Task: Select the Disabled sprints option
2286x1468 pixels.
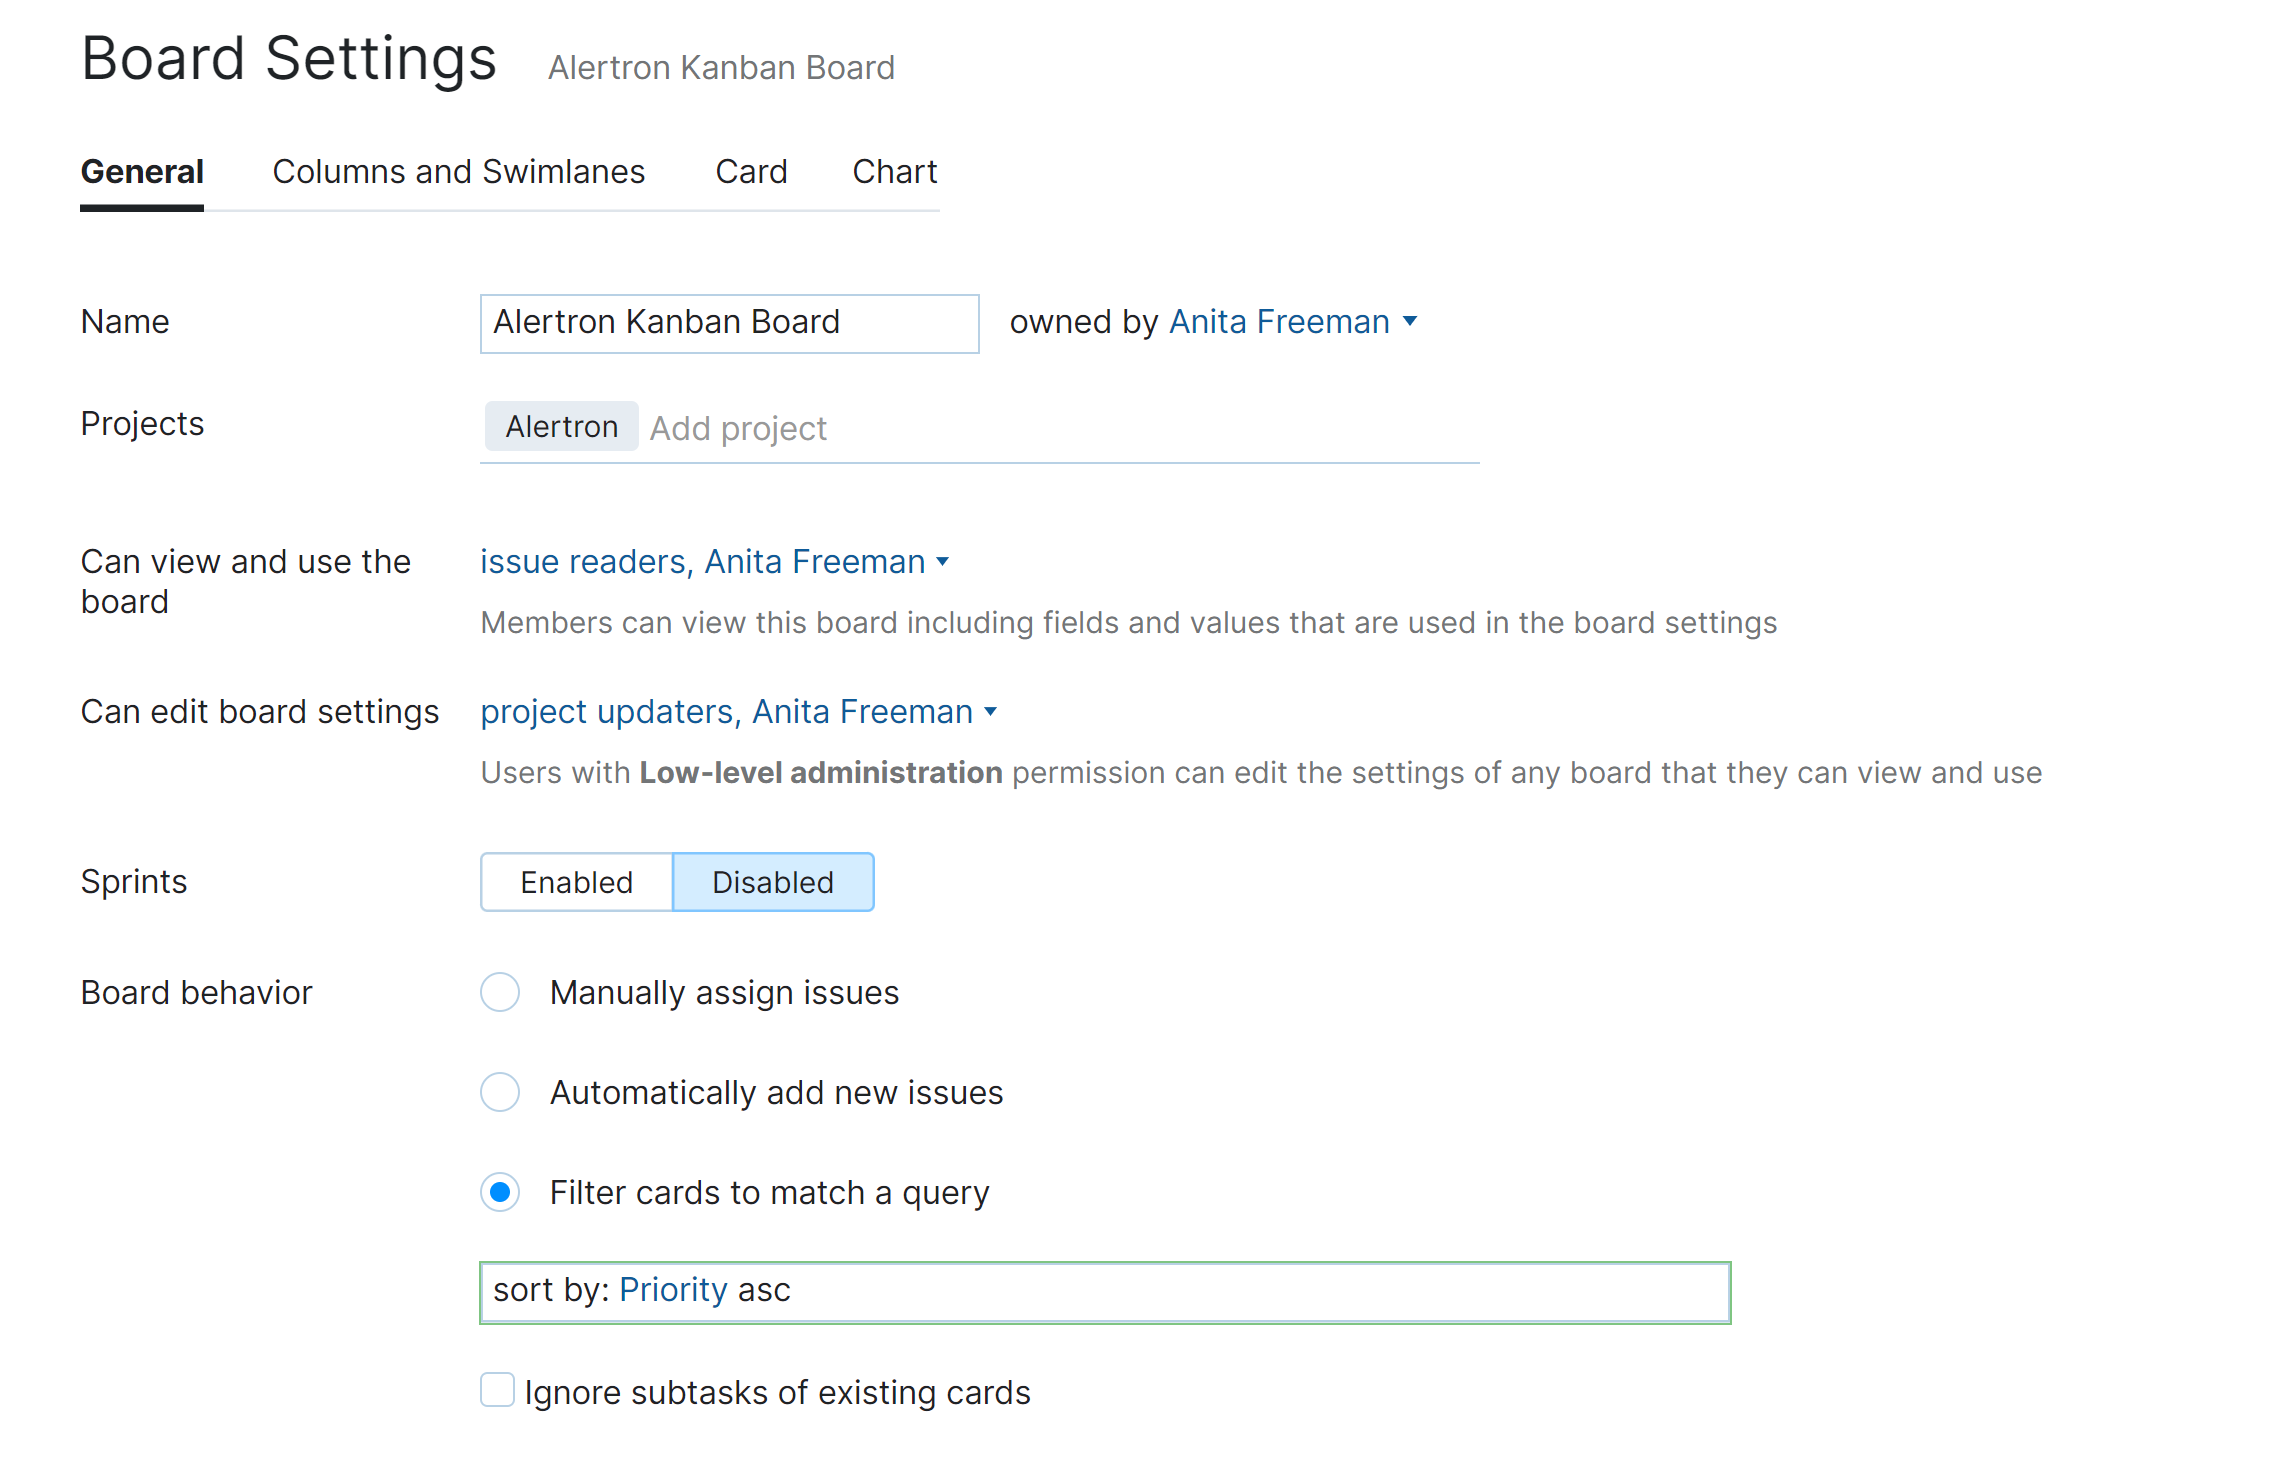Action: coord(773,882)
